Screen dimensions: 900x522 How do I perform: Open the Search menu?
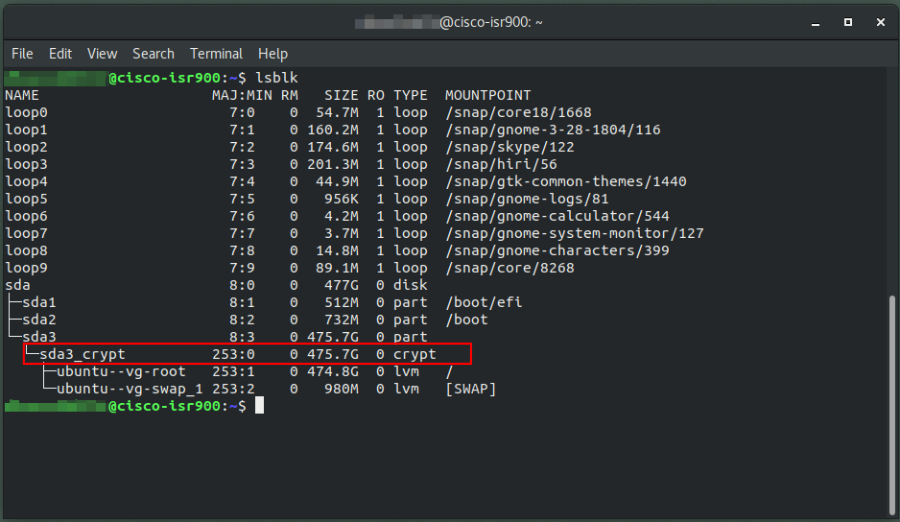click(153, 53)
